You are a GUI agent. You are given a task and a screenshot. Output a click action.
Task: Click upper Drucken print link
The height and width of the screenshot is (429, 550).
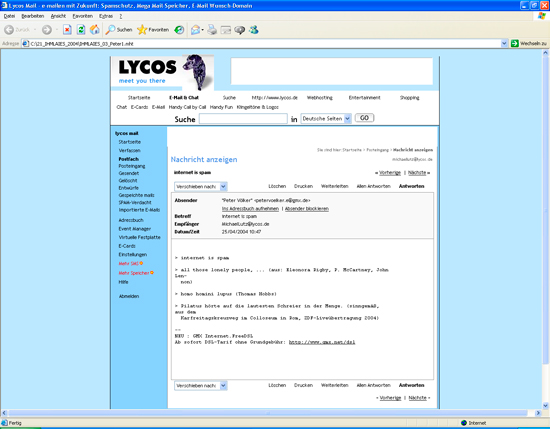tap(303, 186)
